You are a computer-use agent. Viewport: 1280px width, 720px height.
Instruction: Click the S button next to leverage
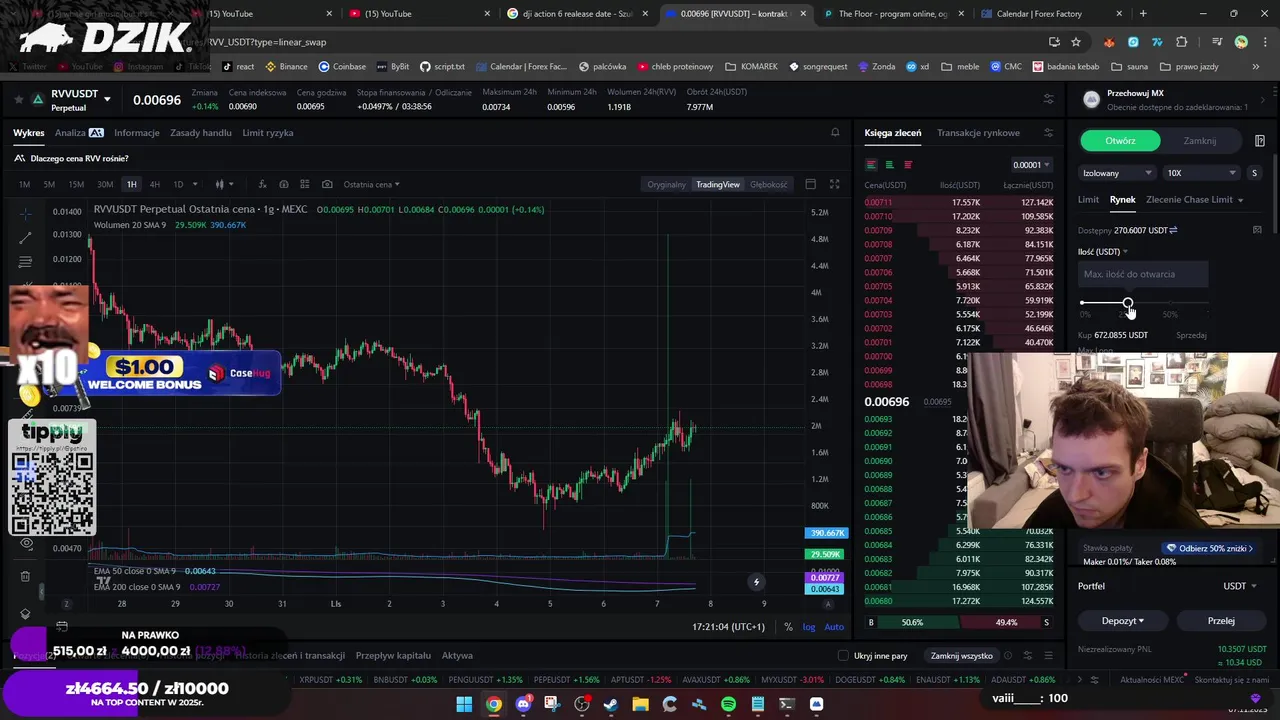point(1254,173)
